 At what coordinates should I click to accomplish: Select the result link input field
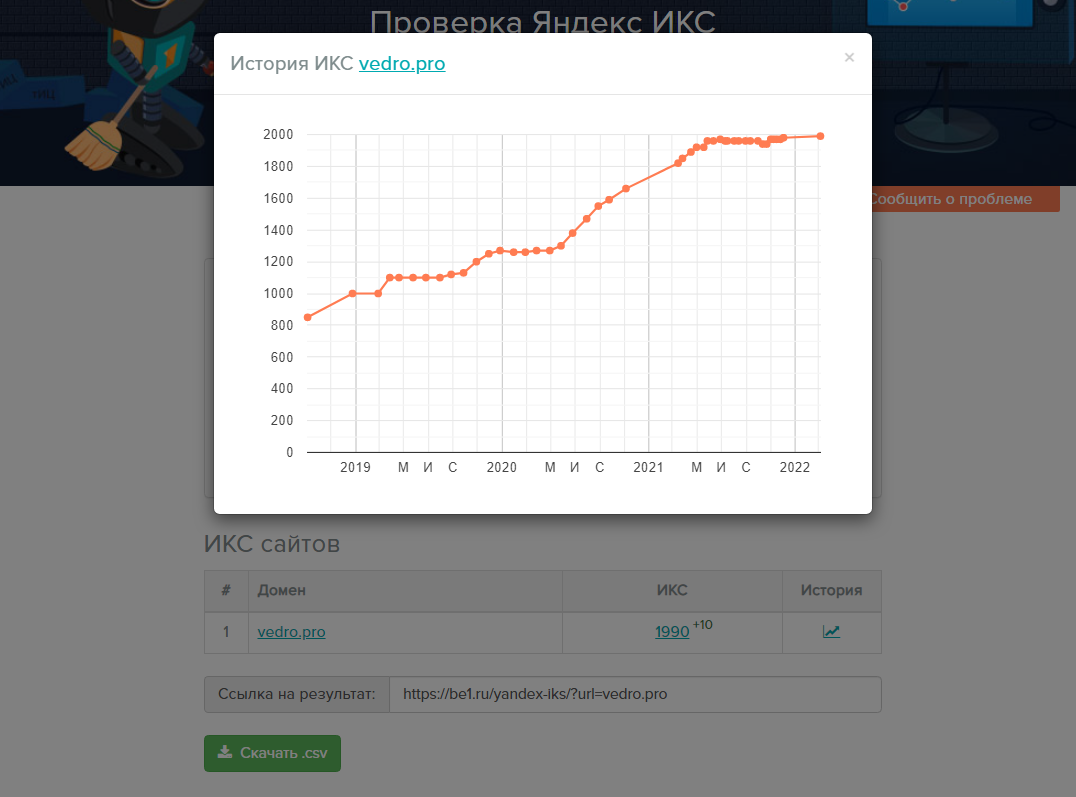click(x=634, y=694)
